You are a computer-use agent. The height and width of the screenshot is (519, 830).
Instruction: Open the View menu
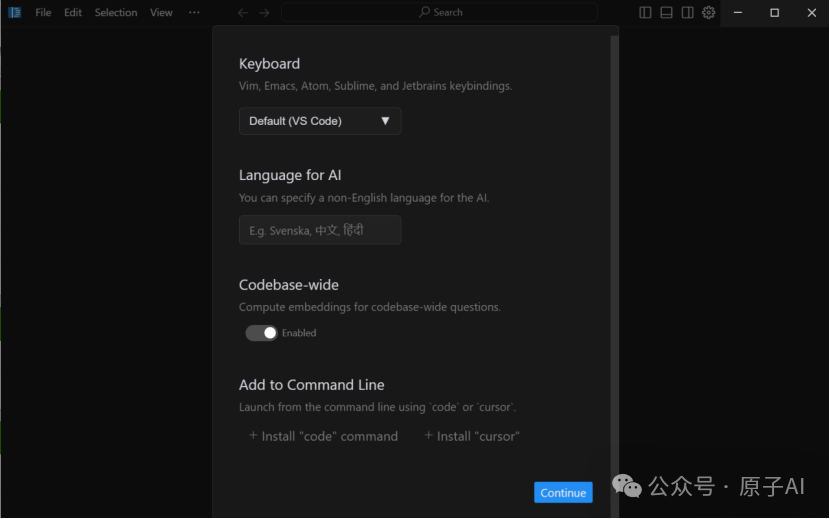click(x=161, y=13)
